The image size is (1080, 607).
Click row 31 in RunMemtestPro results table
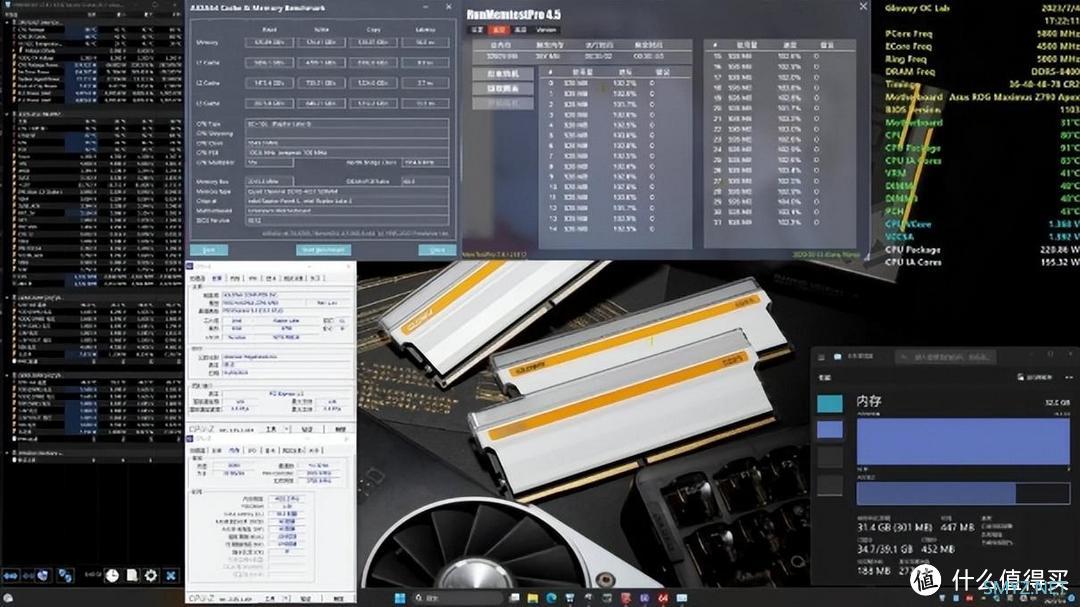click(781, 222)
